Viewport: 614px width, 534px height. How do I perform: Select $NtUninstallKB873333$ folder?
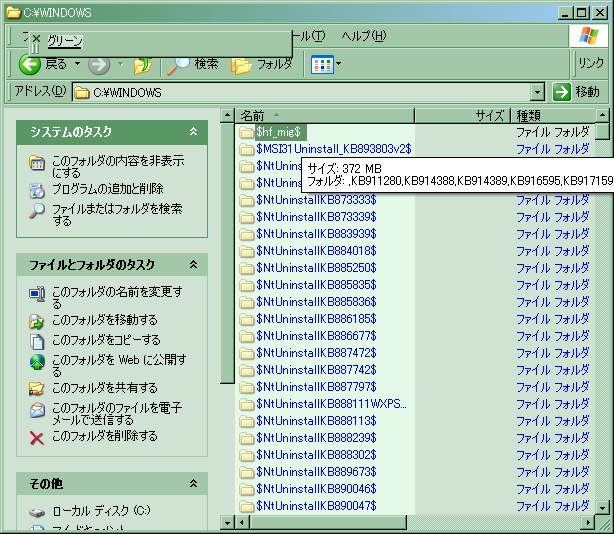(x=316, y=200)
